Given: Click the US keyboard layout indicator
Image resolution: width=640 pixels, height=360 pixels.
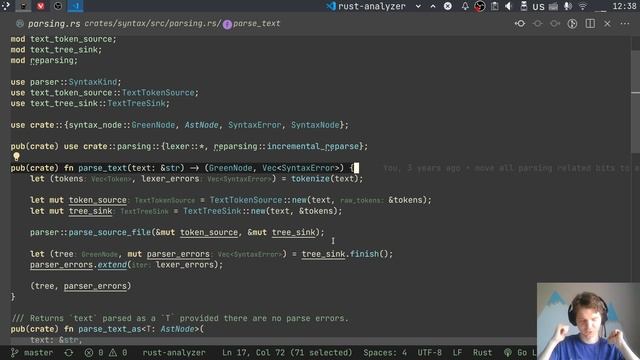Looking at the screenshot, I should 538,7.
